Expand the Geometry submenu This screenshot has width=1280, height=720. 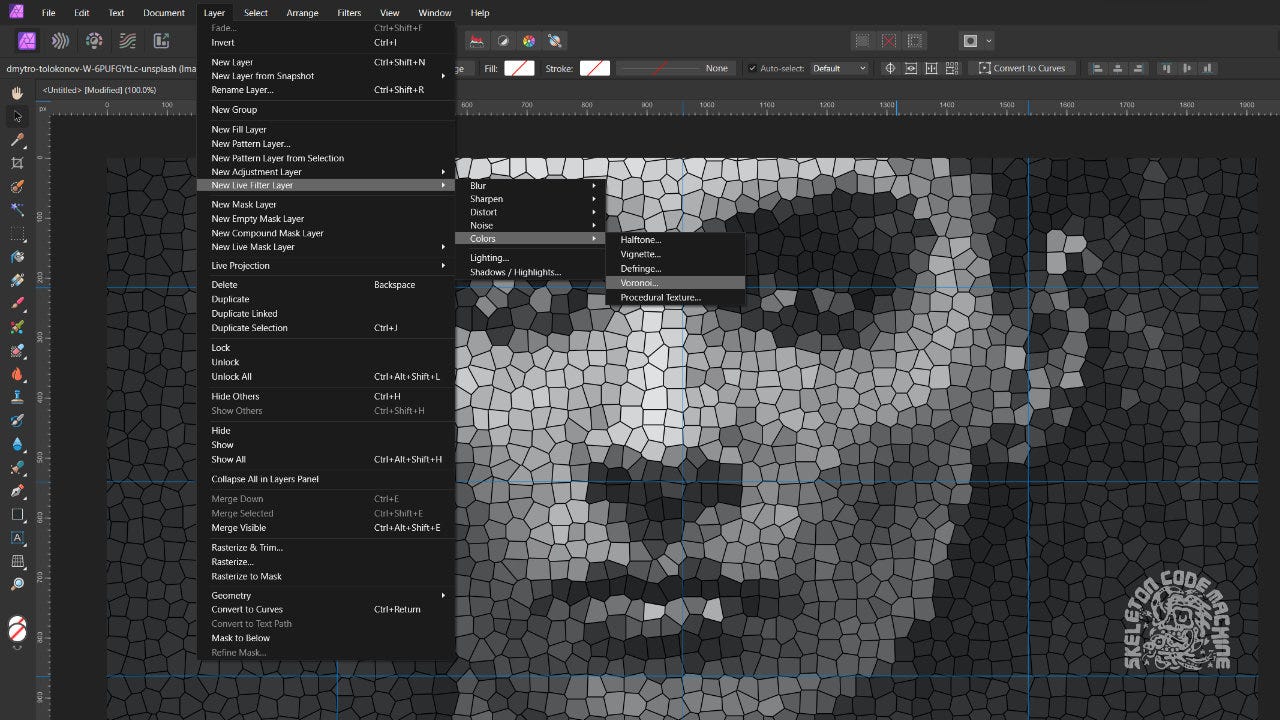(326, 596)
